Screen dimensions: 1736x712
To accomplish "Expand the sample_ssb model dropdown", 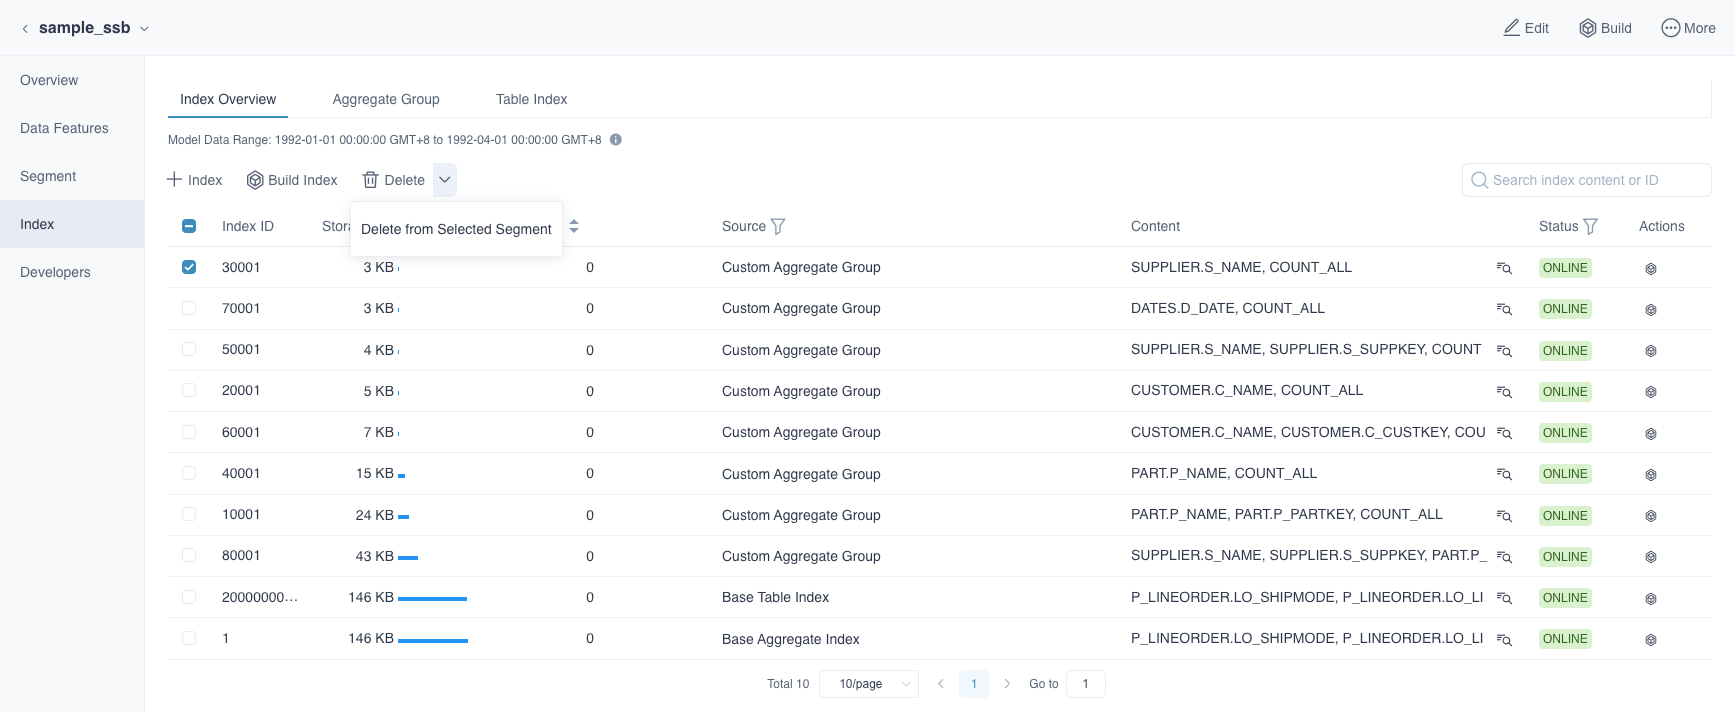I will click(x=144, y=29).
